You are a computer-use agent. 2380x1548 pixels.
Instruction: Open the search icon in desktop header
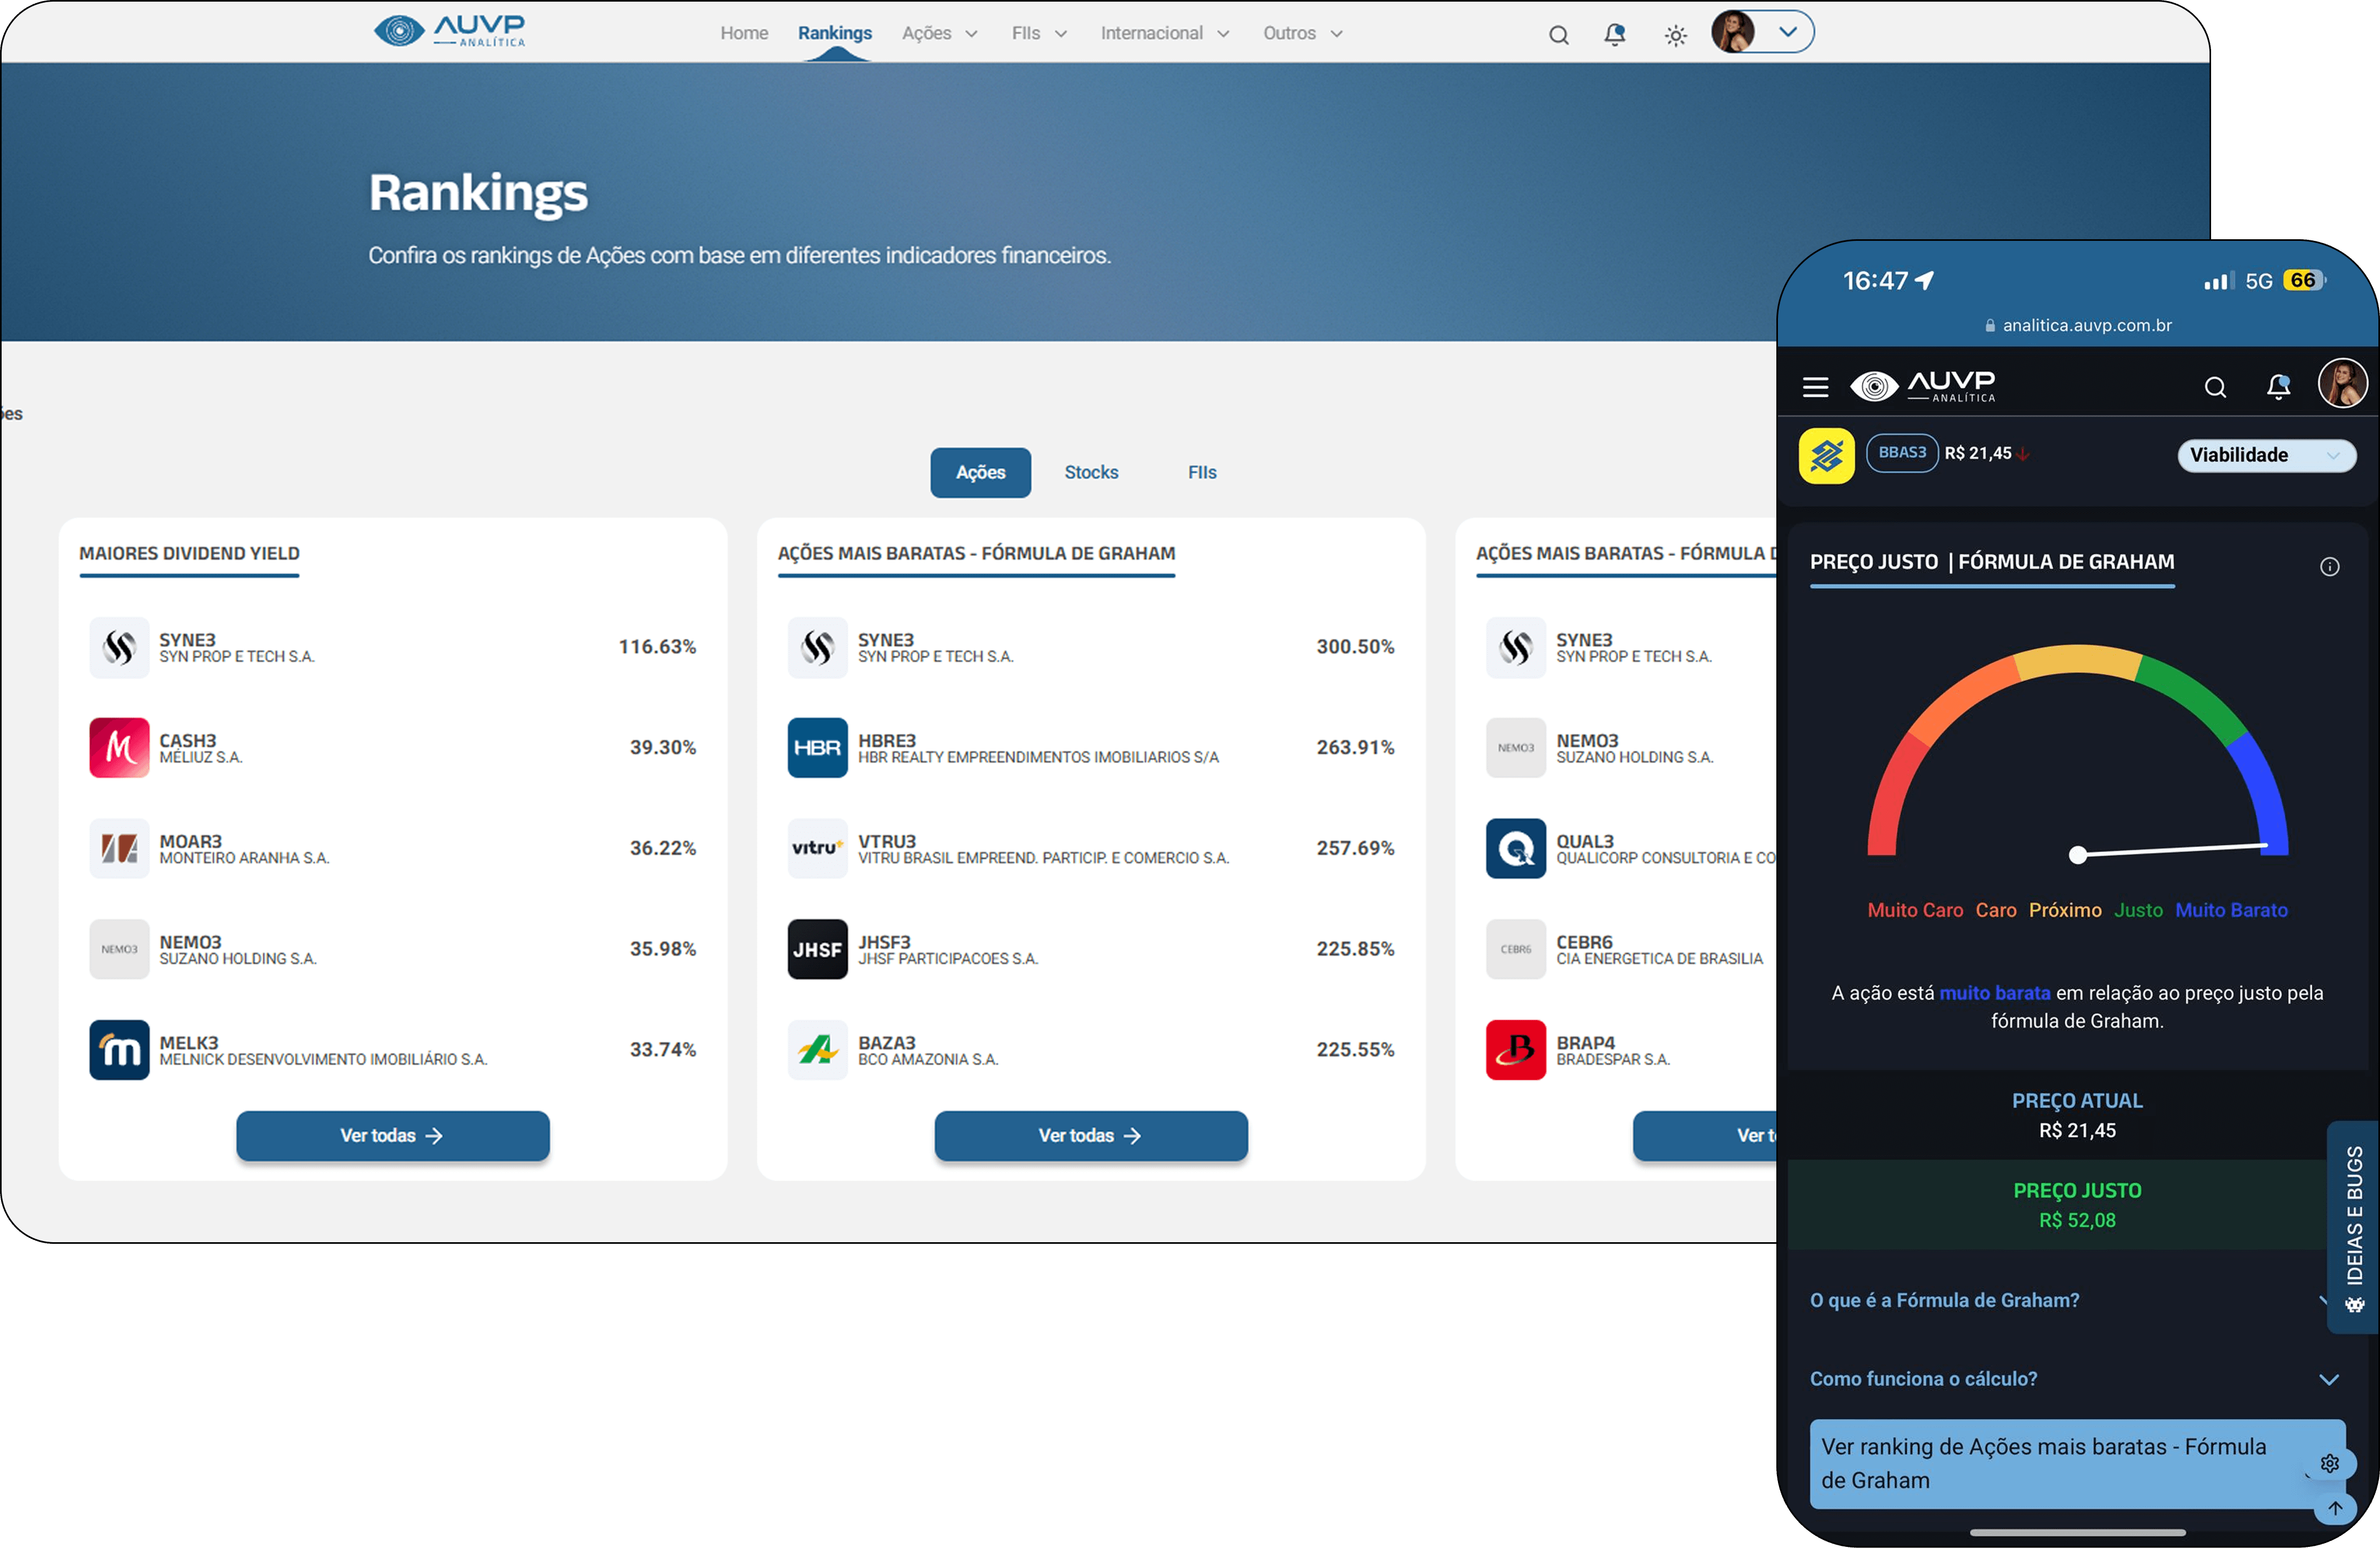1558,35
